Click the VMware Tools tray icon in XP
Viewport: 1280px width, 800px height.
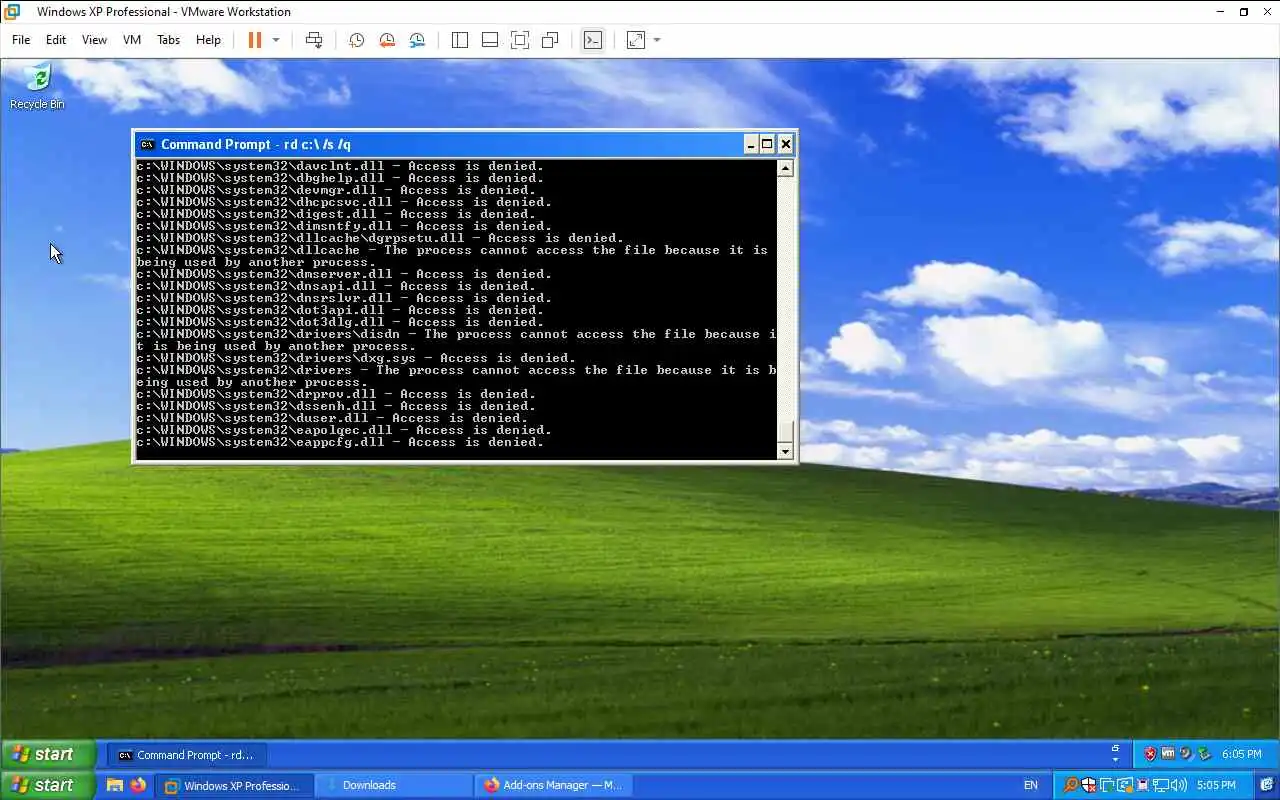(x=1168, y=754)
